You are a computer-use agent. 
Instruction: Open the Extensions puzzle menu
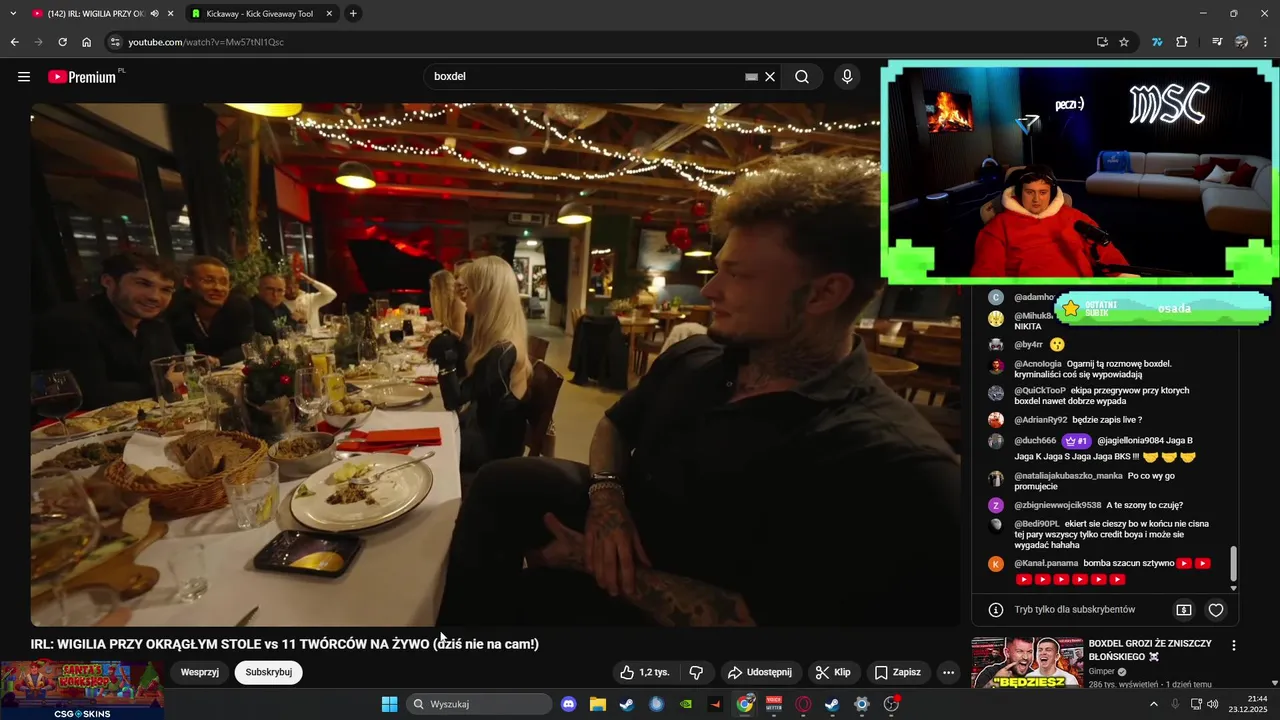pos(1182,42)
